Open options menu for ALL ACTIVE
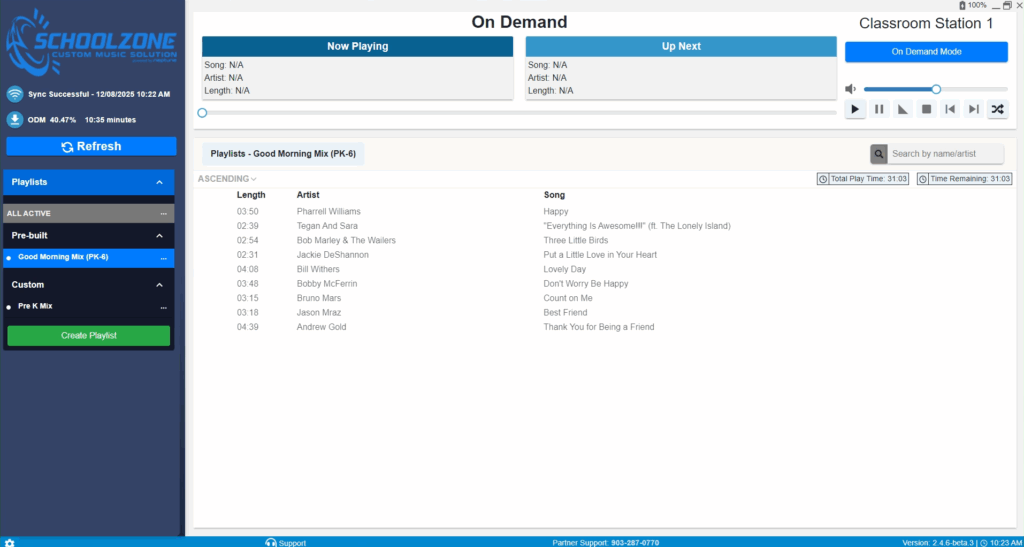 click(163, 213)
